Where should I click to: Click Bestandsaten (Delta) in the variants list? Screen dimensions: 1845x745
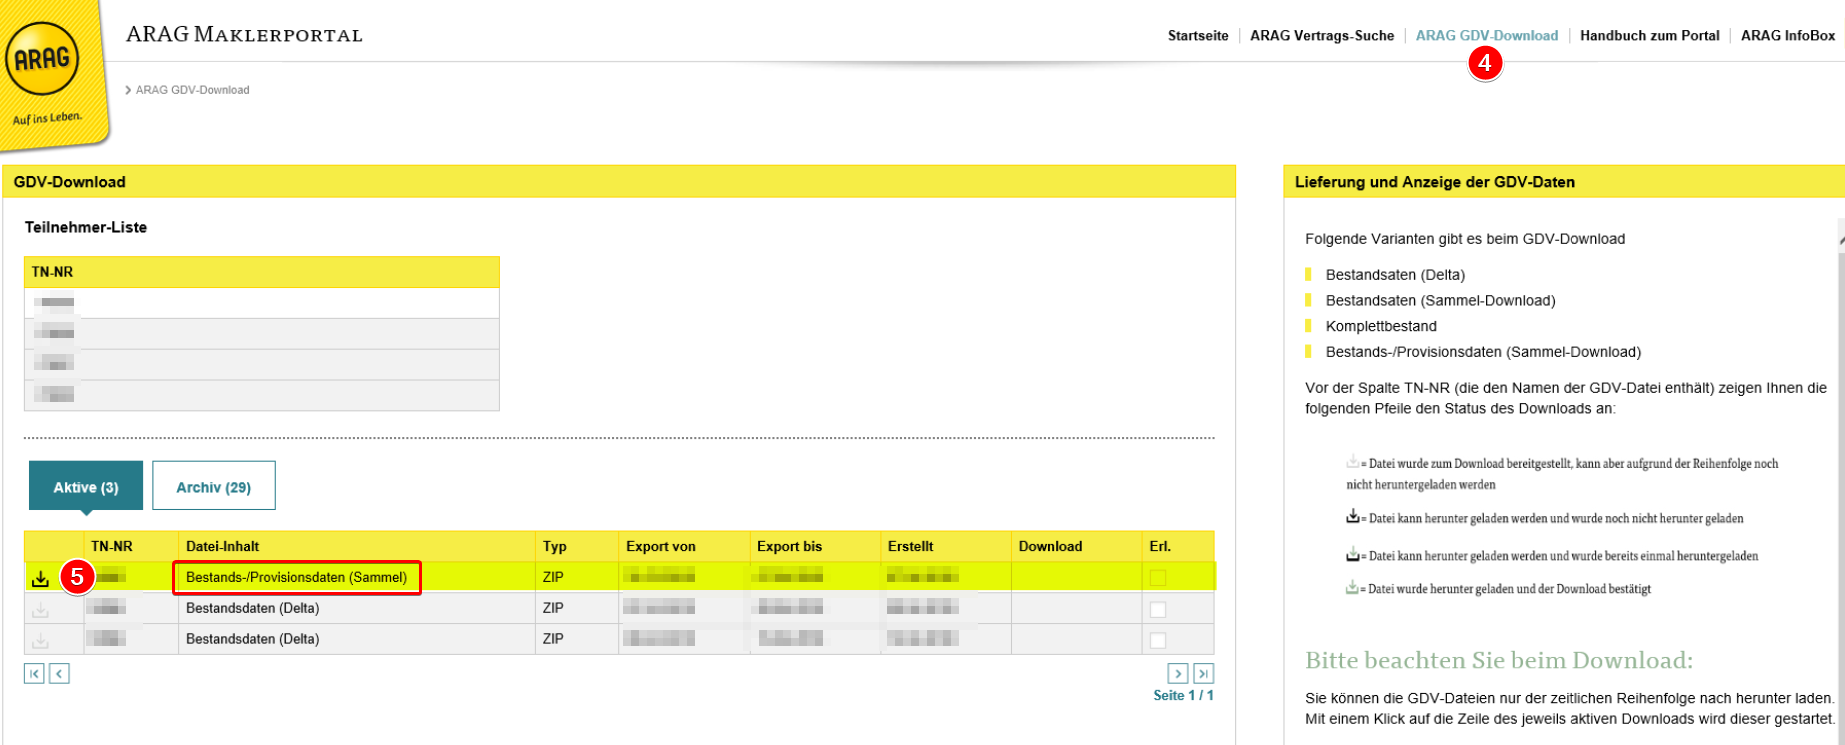[1395, 275]
